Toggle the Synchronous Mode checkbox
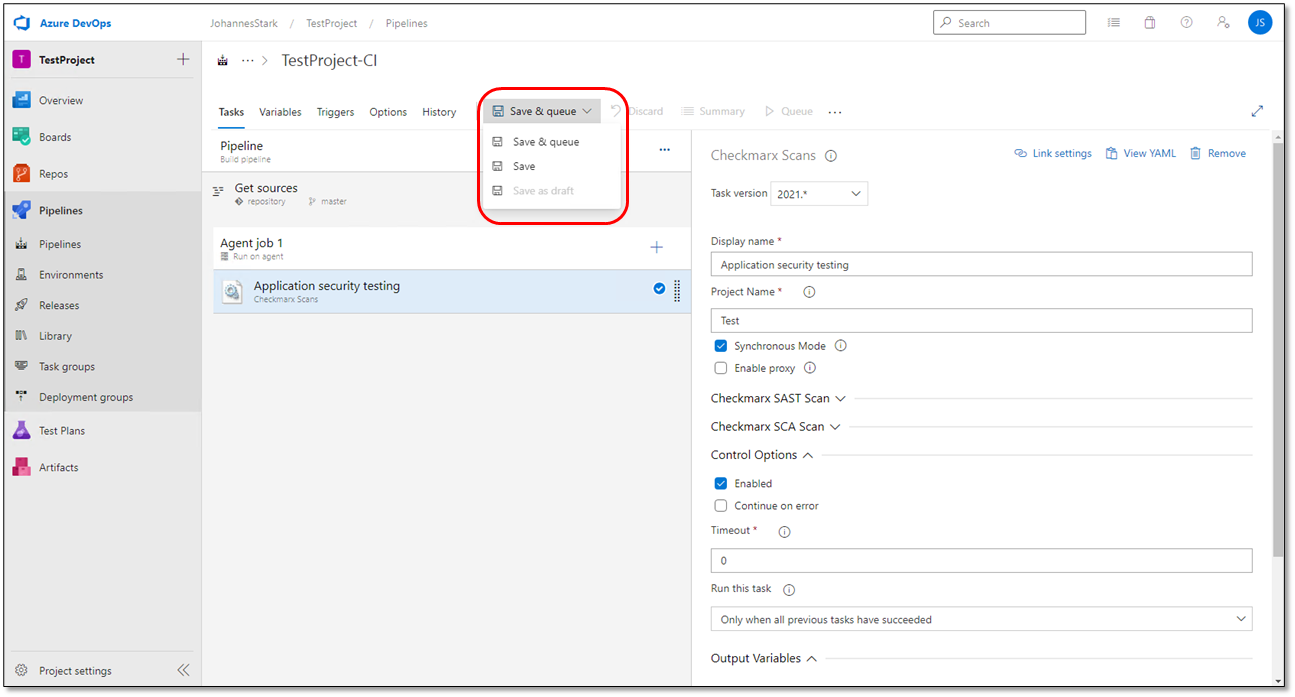Screen dimensions: 1295x697 [x=721, y=346]
